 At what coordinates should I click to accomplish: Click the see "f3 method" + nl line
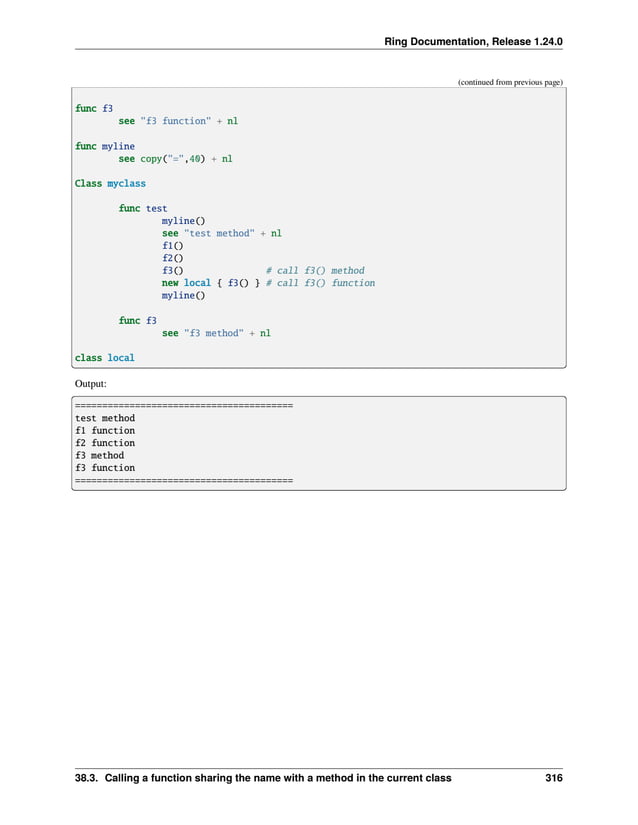point(216,333)
